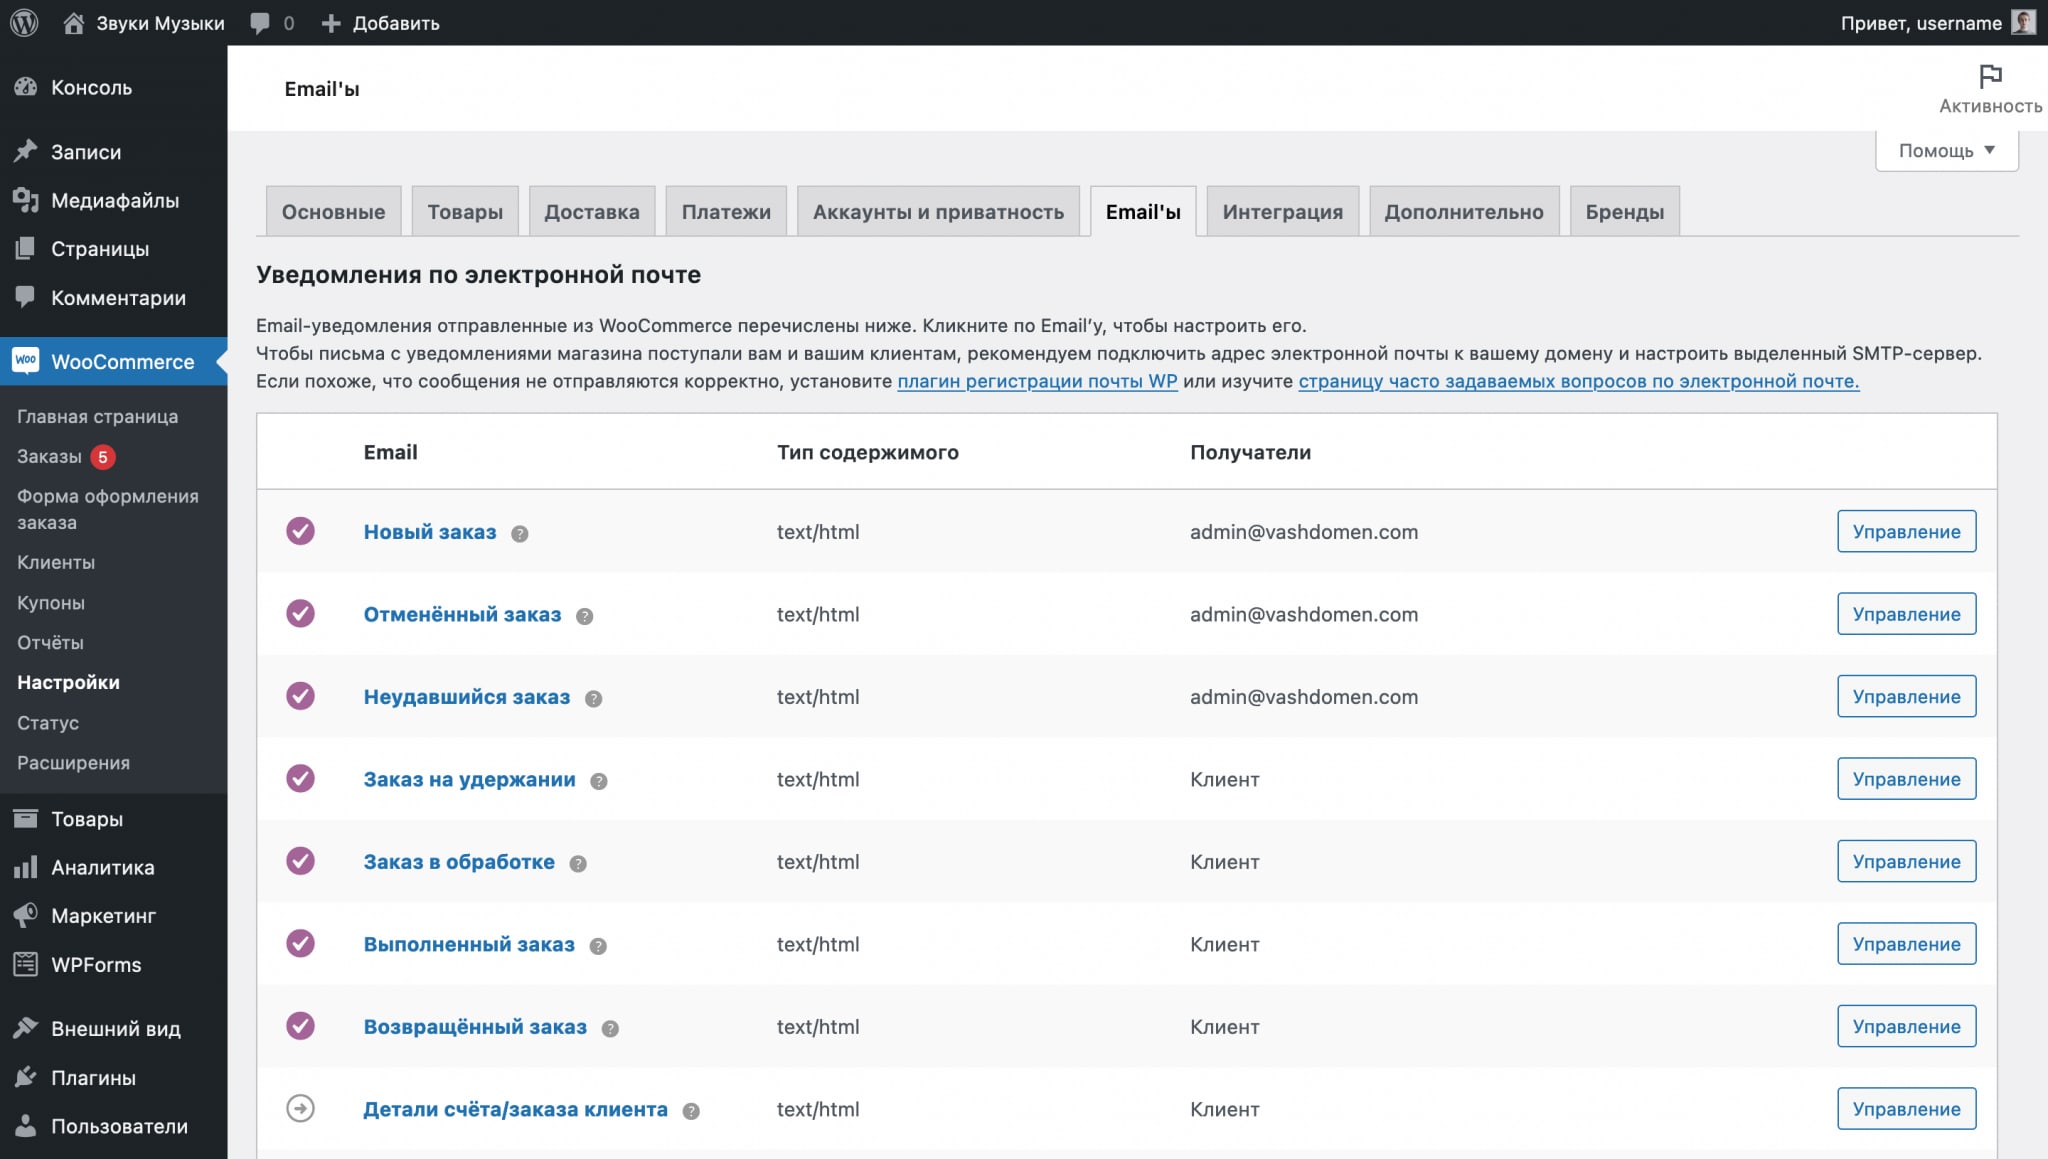Expand the Помощь dropdown
Image resolution: width=2048 pixels, height=1159 pixels.
(x=1946, y=150)
